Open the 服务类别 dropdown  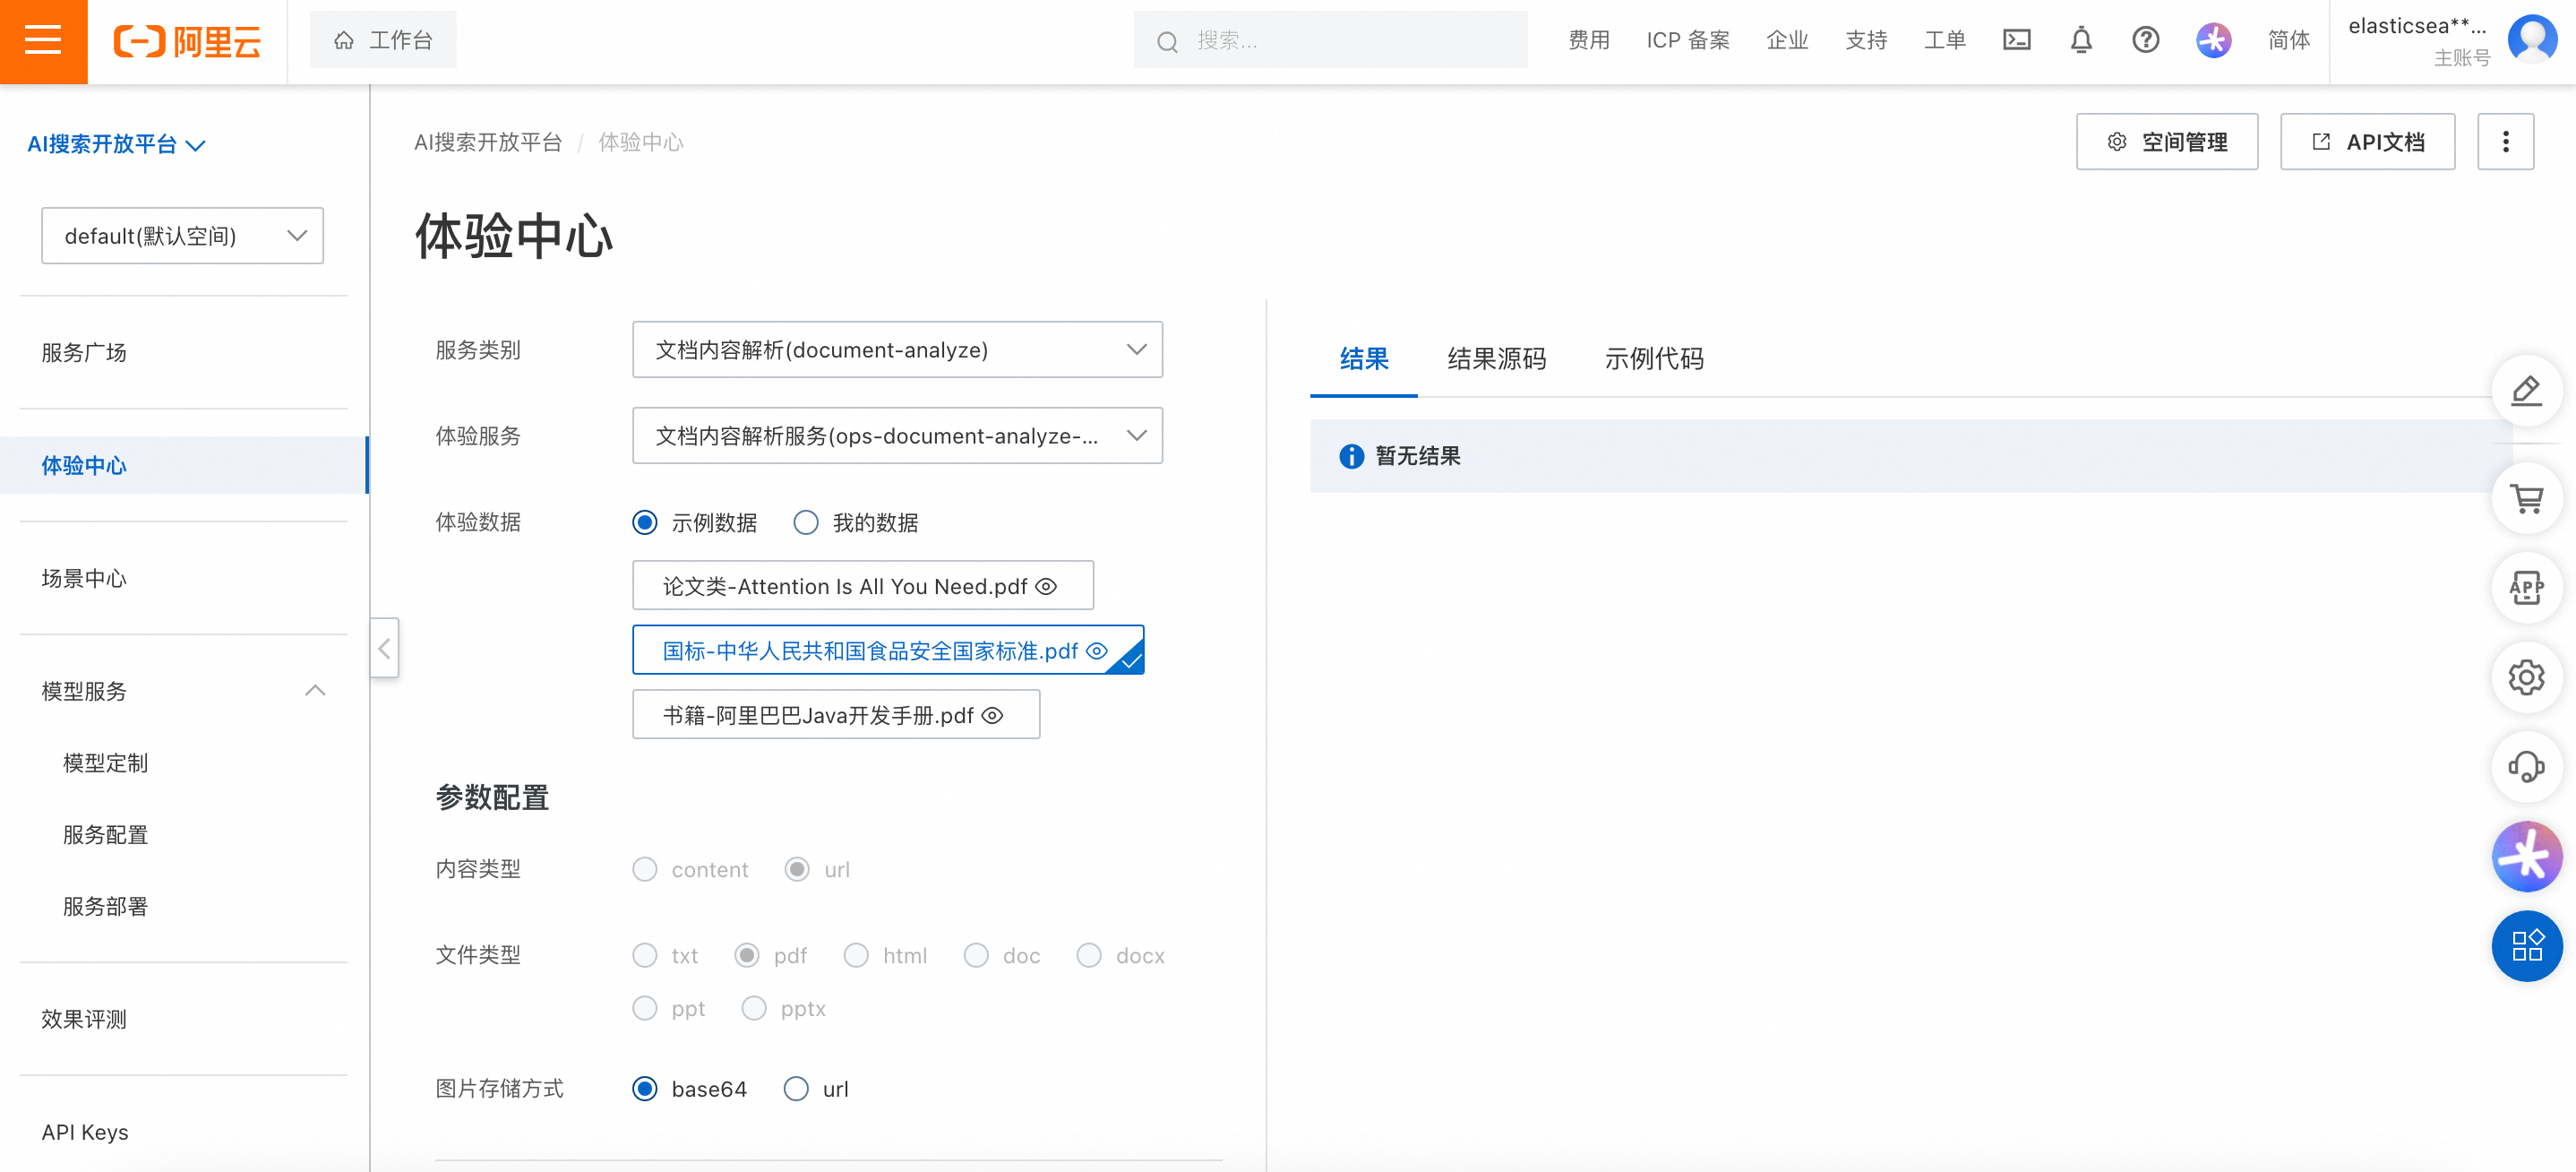click(897, 349)
